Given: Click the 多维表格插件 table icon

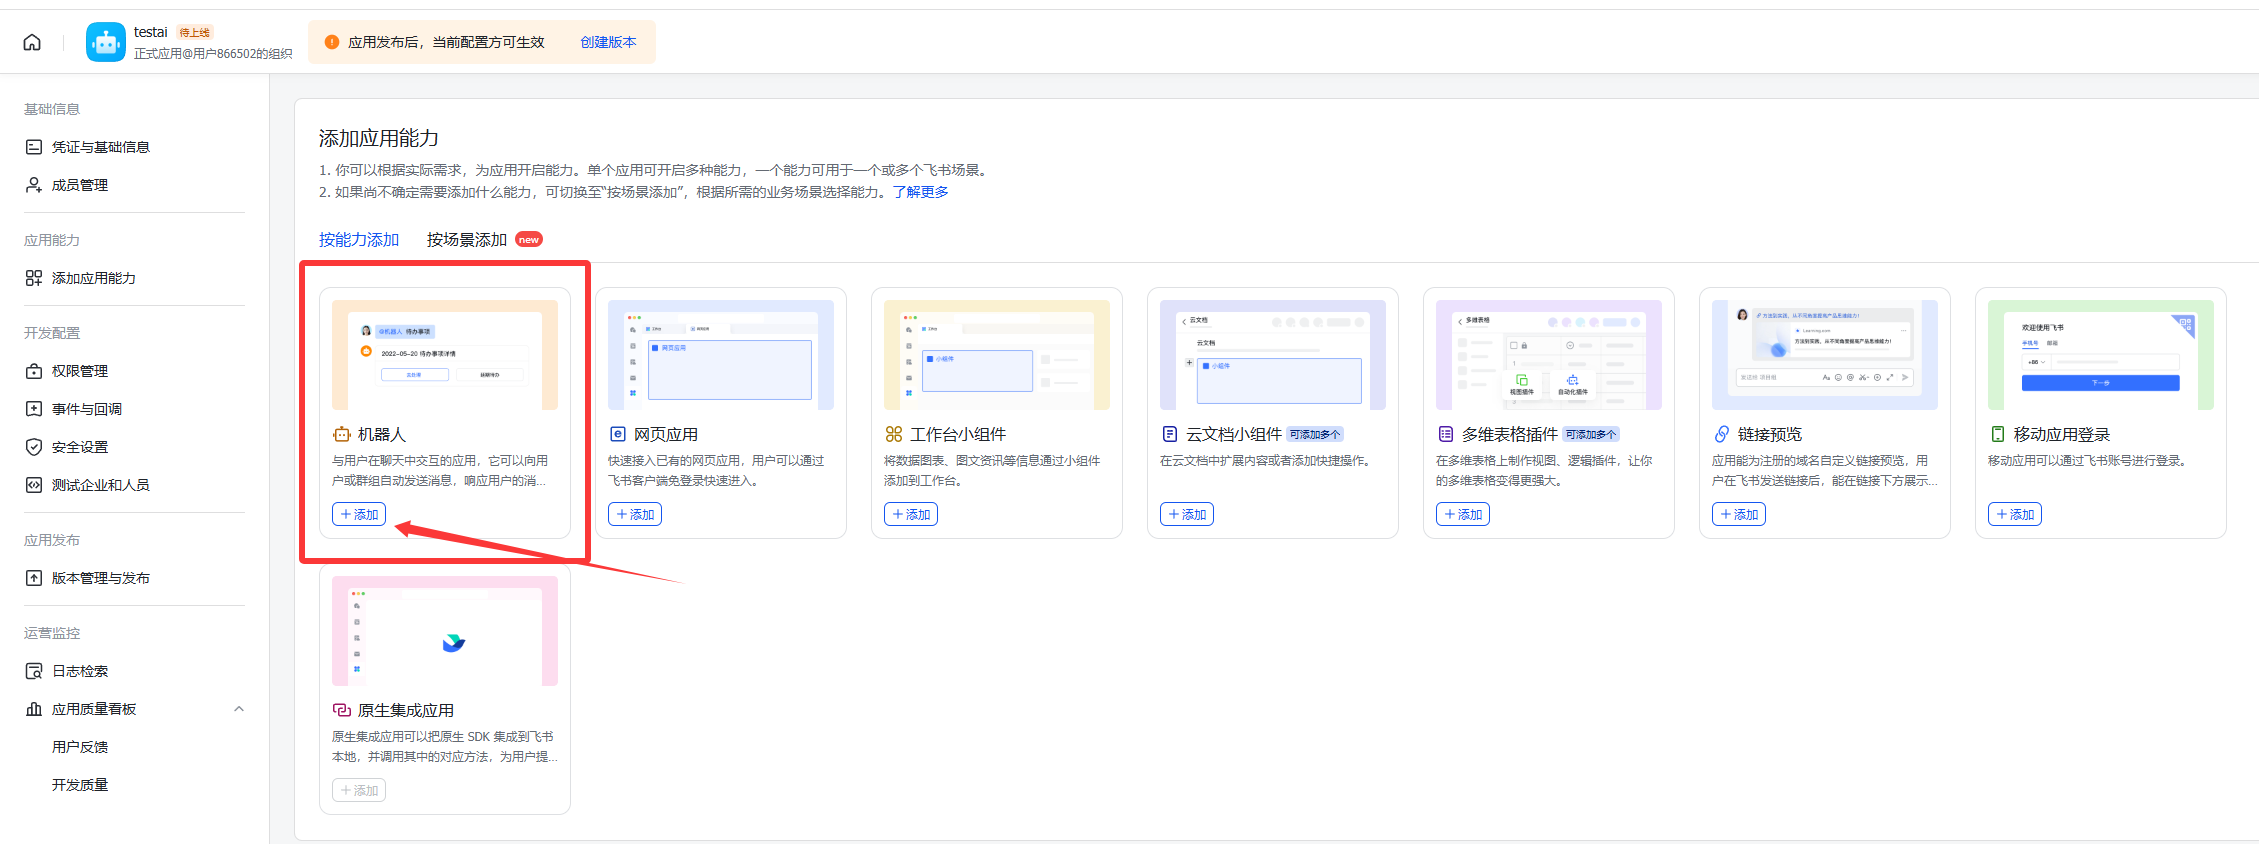Looking at the screenshot, I should tap(1446, 434).
